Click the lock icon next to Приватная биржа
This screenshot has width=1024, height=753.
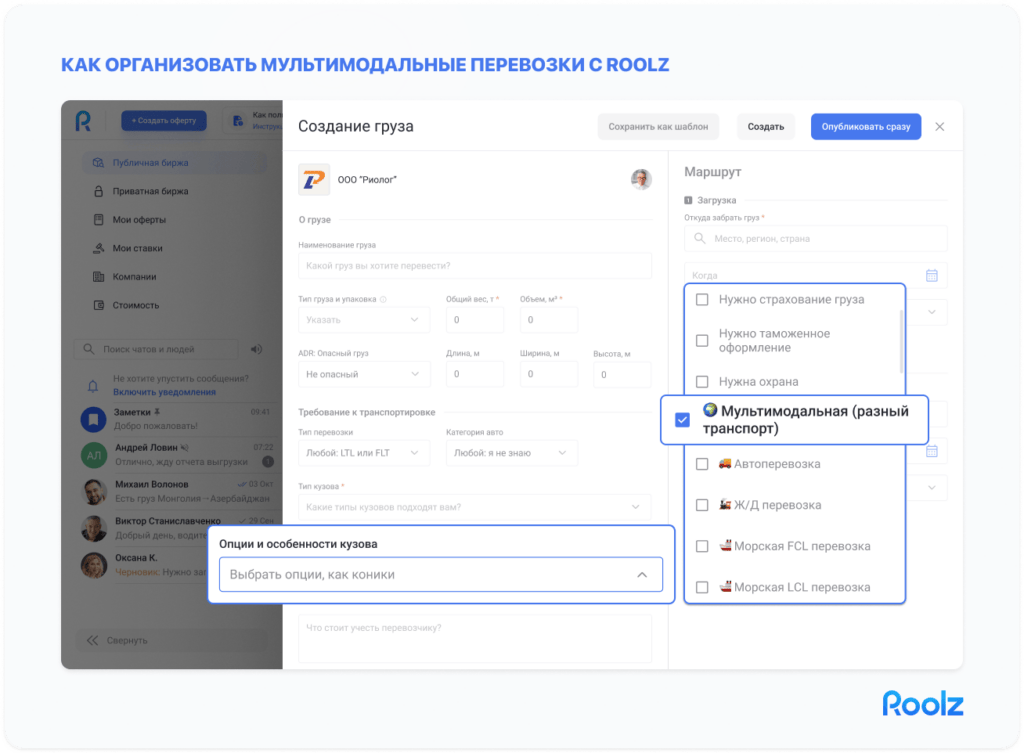(98, 192)
